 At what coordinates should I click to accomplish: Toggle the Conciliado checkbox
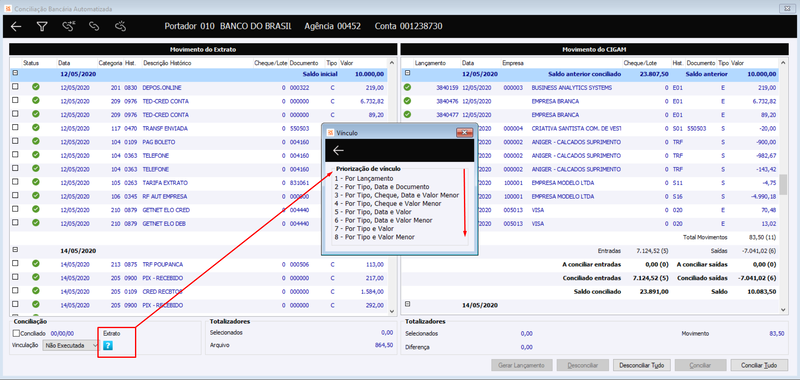[16, 333]
